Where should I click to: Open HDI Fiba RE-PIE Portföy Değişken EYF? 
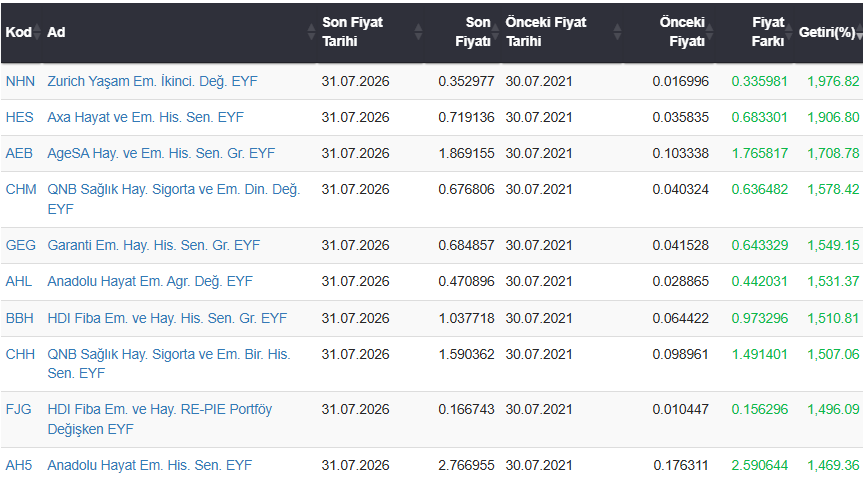[x=160, y=419]
